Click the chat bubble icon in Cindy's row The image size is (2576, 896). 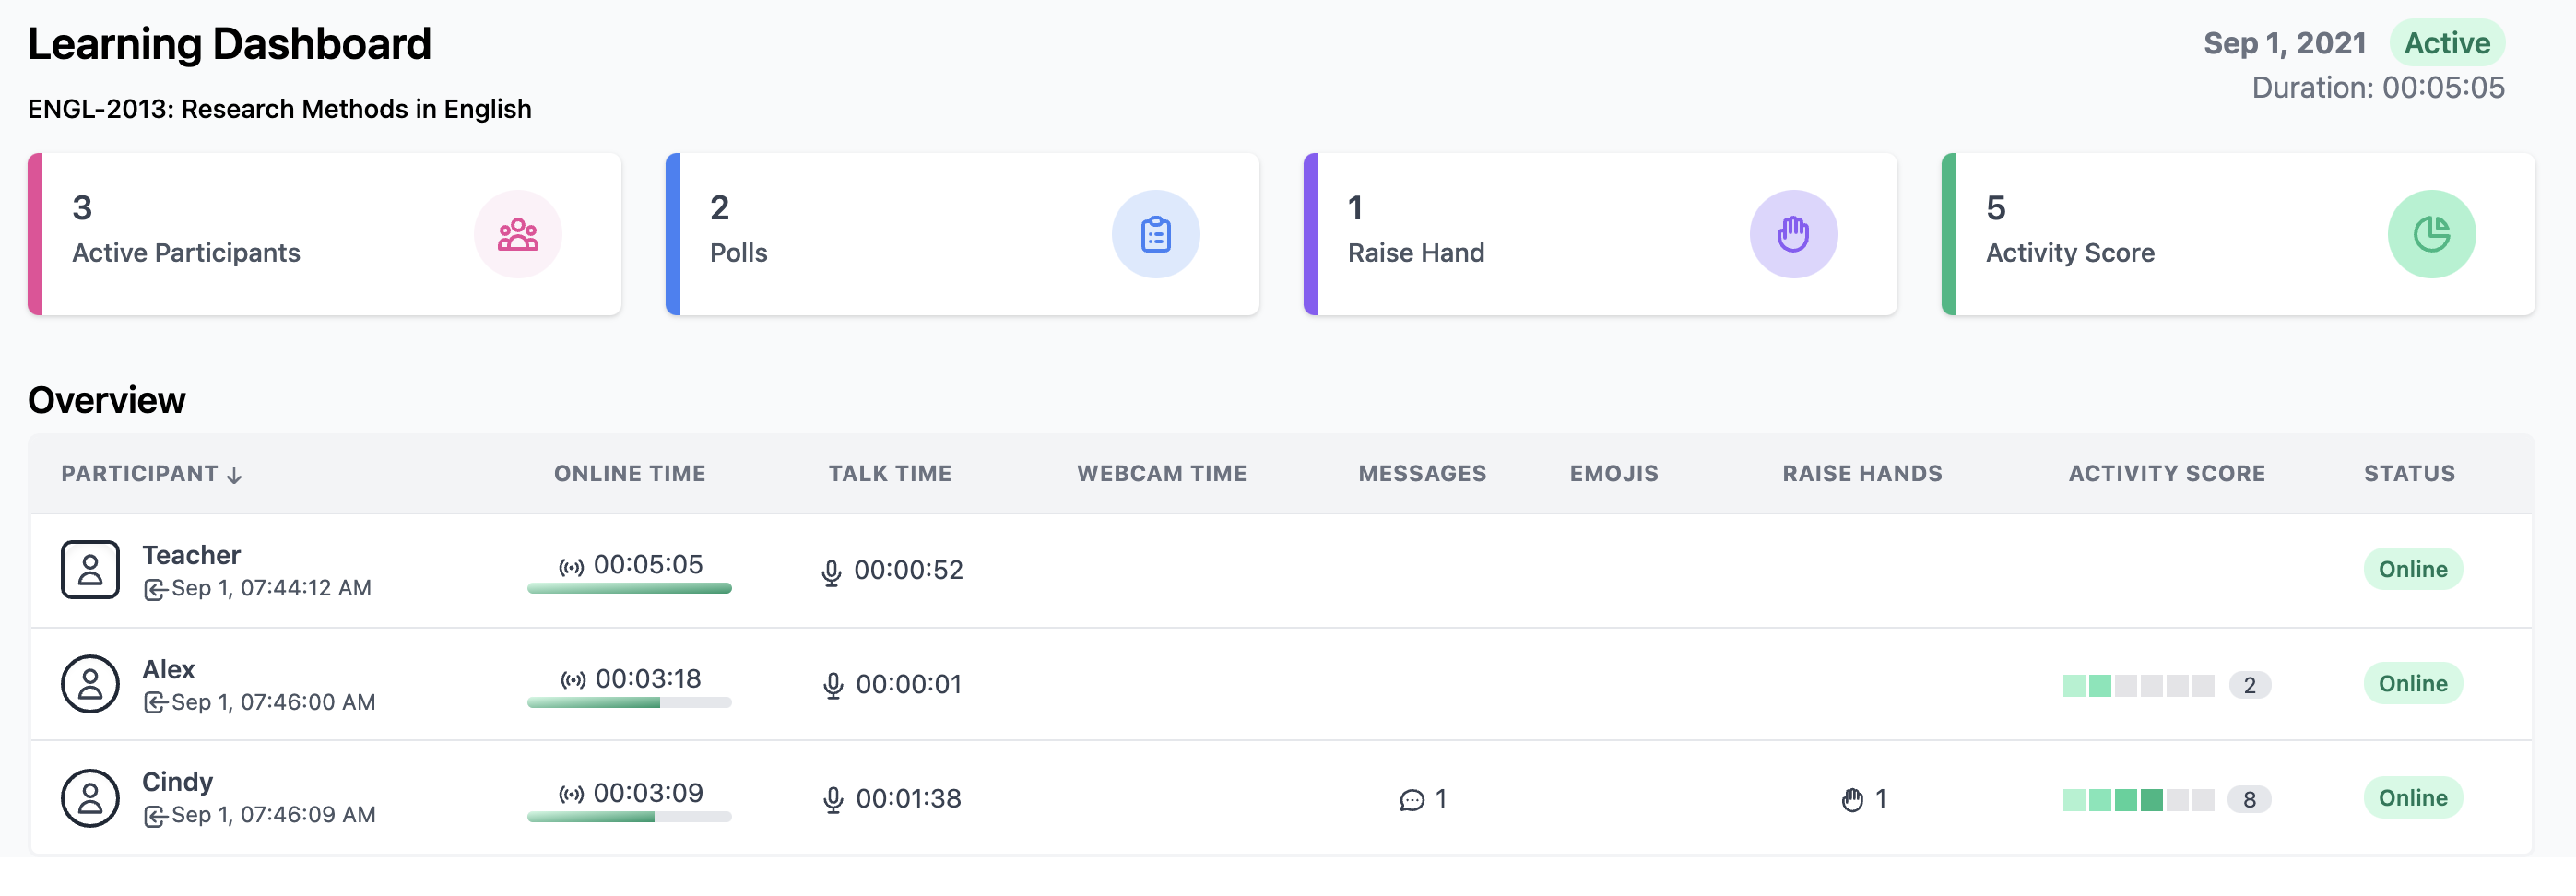pos(1412,800)
